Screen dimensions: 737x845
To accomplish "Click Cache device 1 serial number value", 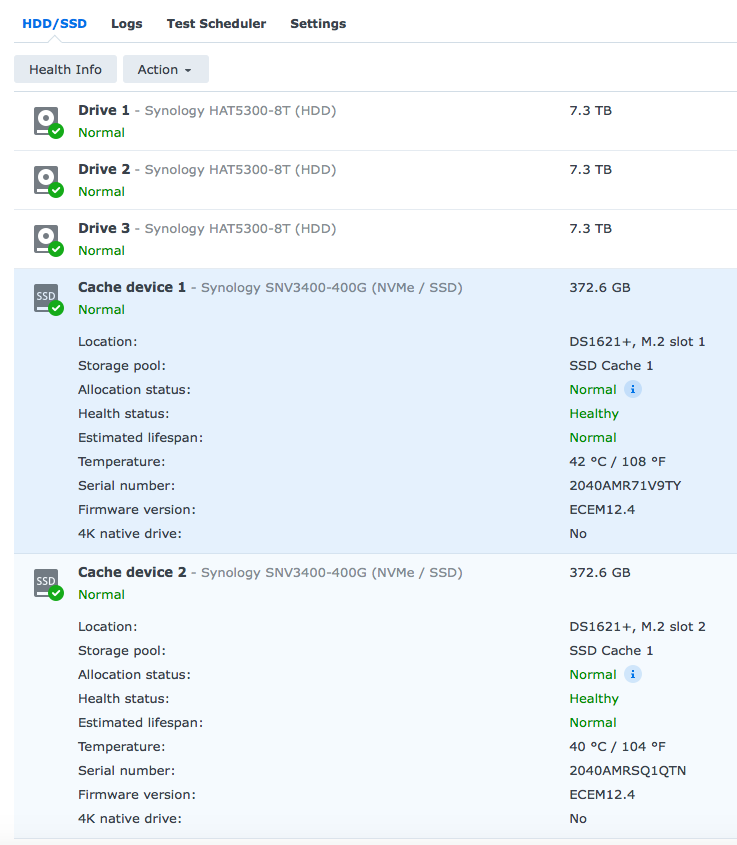I will click(625, 486).
